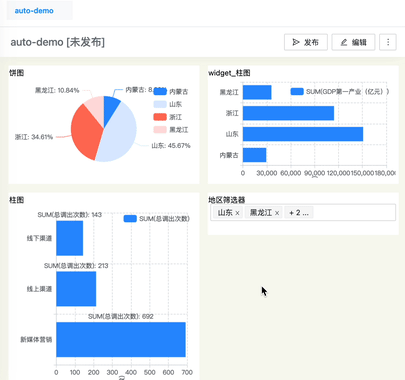The width and height of the screenshot is (405, 380).
Task: Click the 浙江 bar in widget_柱图
Action: (288, 113)
